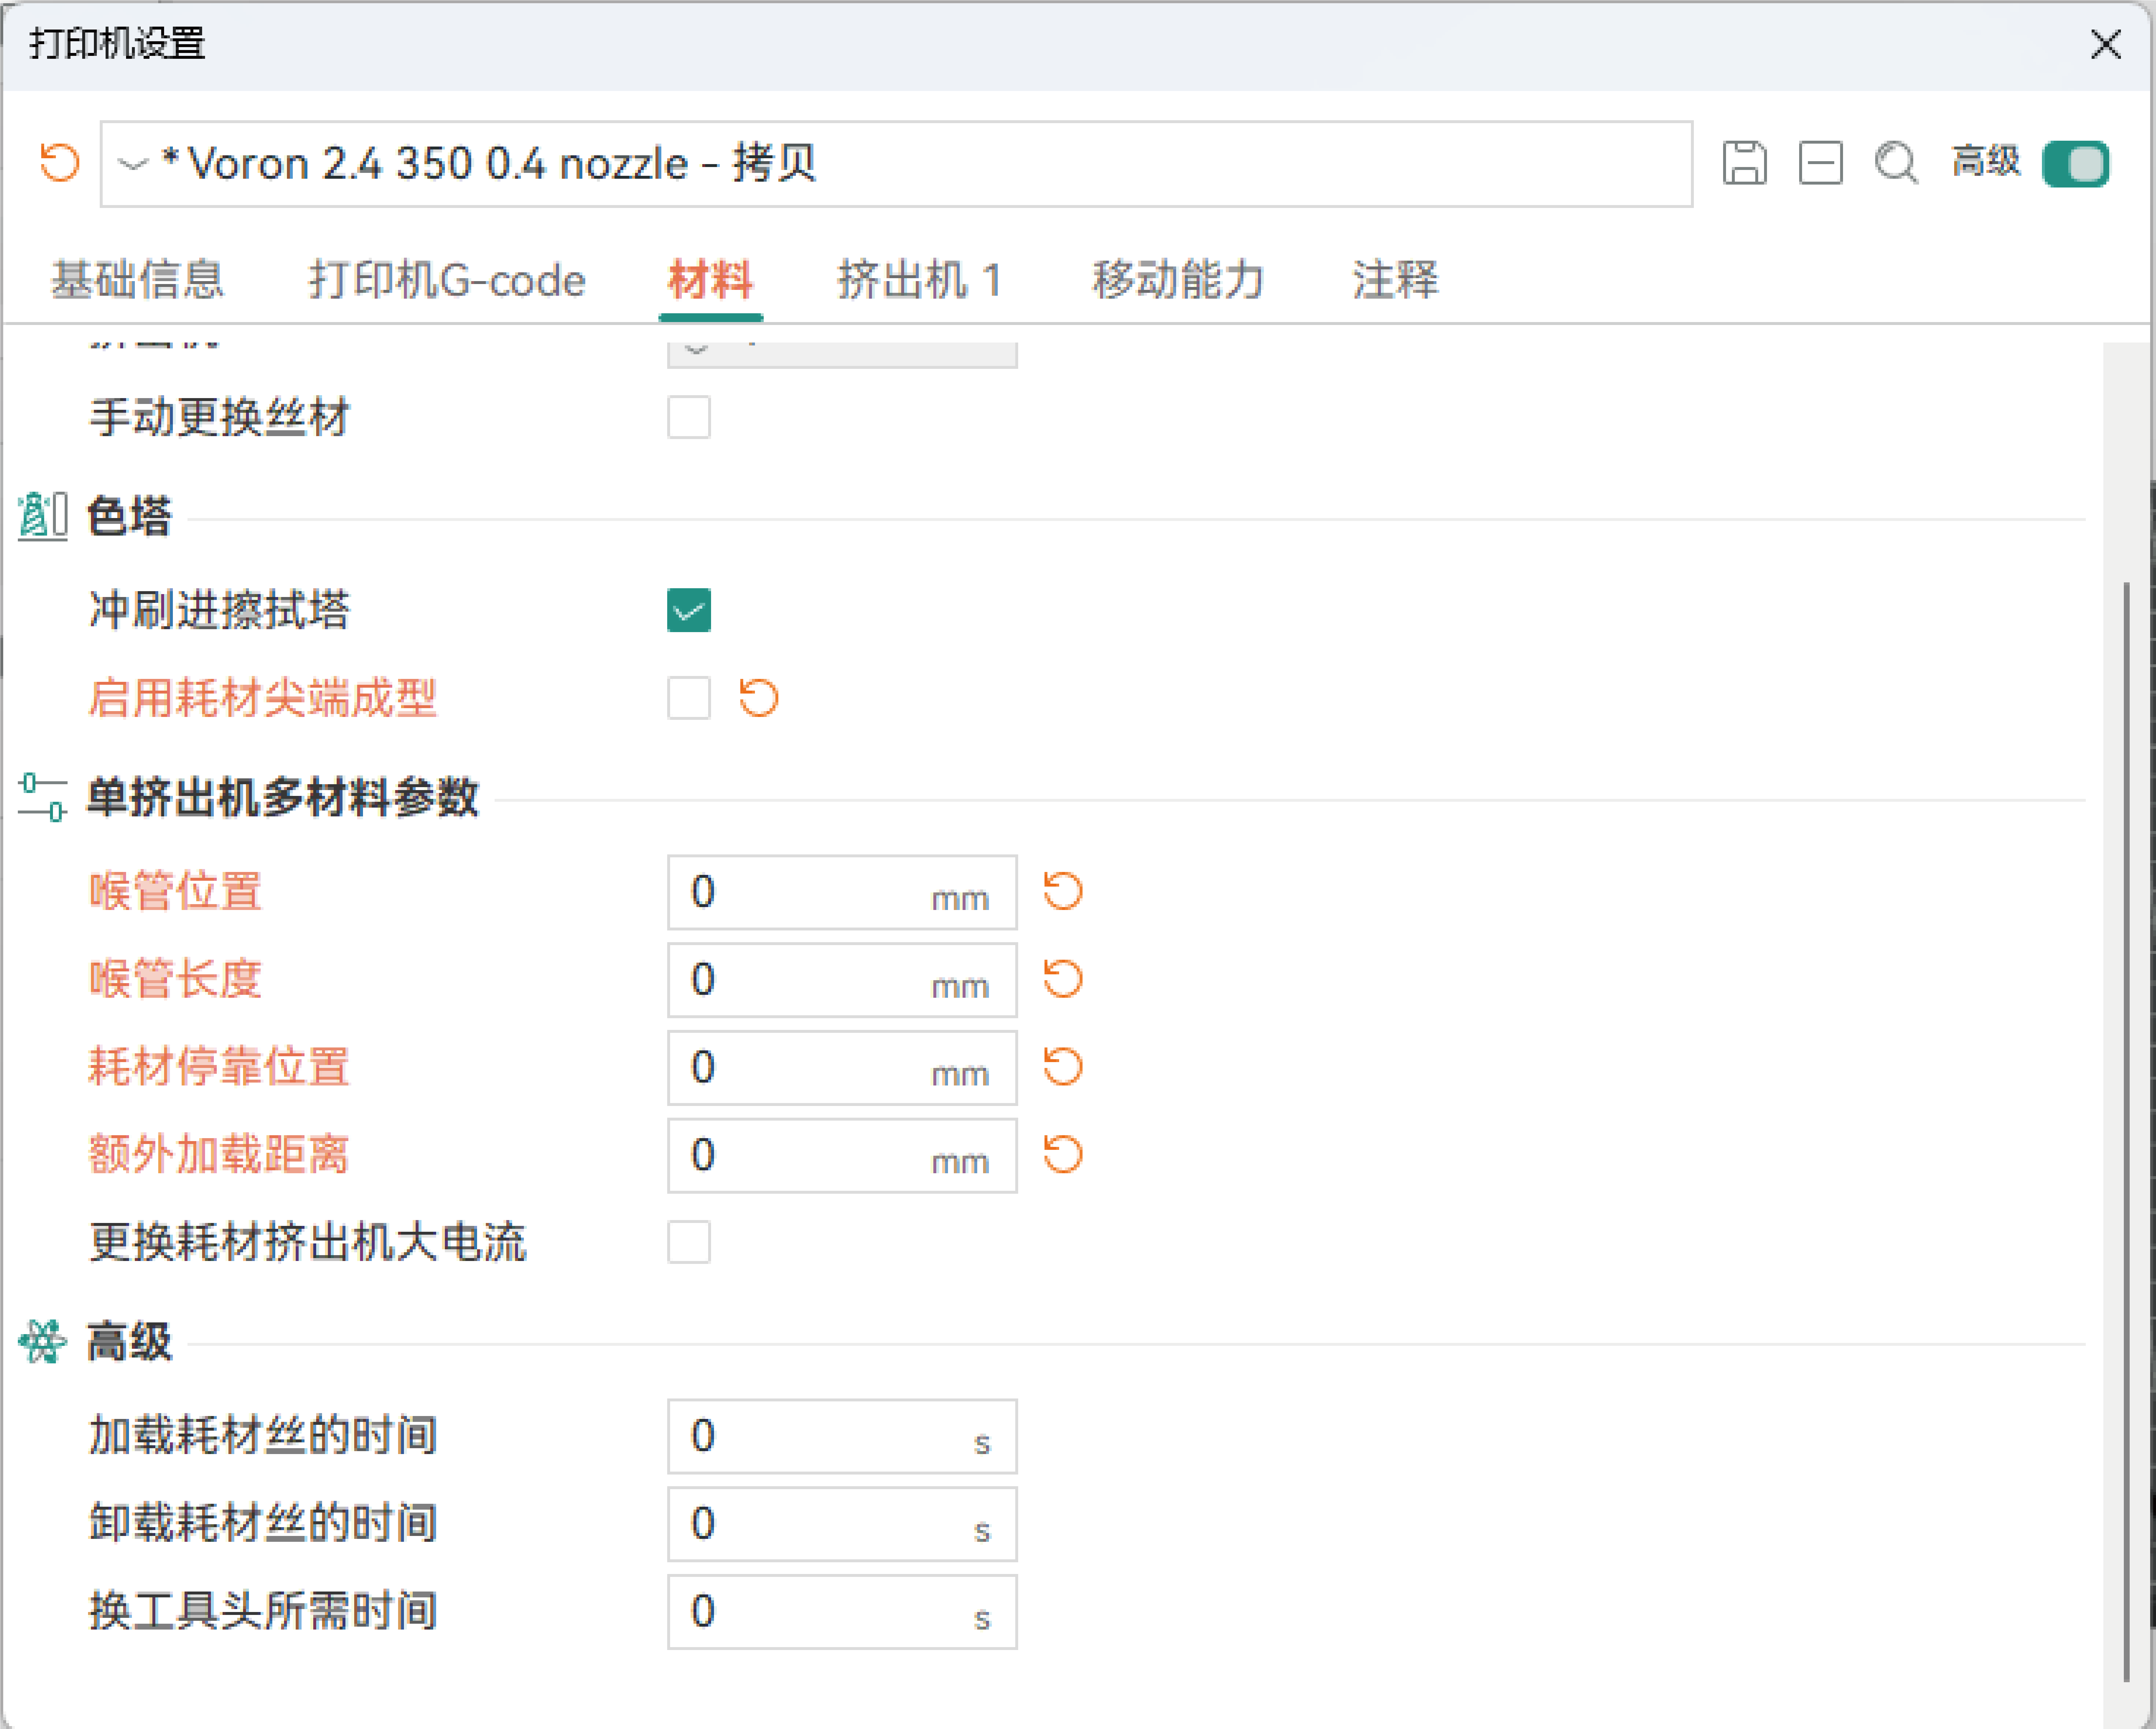This screenshot has height=1729, width=2156.
Task: Enable the 更换耗材挤出机大电流 checkbox
Action: (x=689, y=1242)
